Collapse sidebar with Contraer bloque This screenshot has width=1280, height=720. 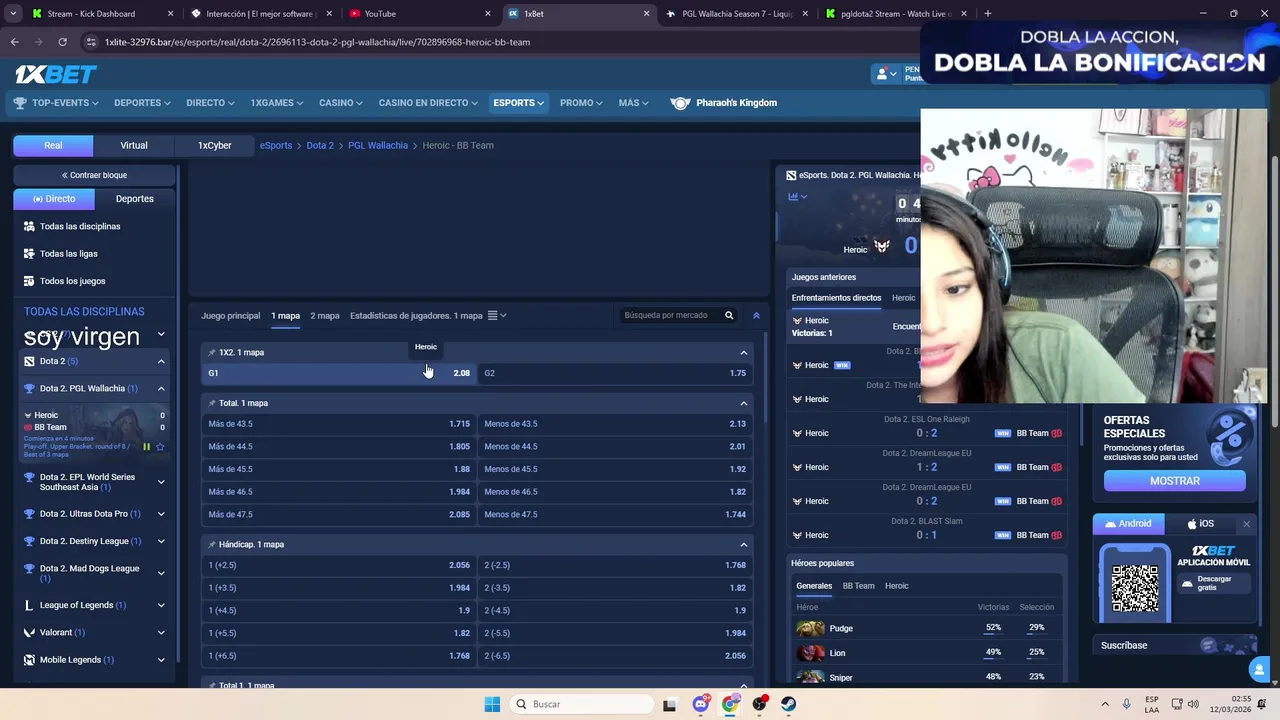tap(95, 175)
